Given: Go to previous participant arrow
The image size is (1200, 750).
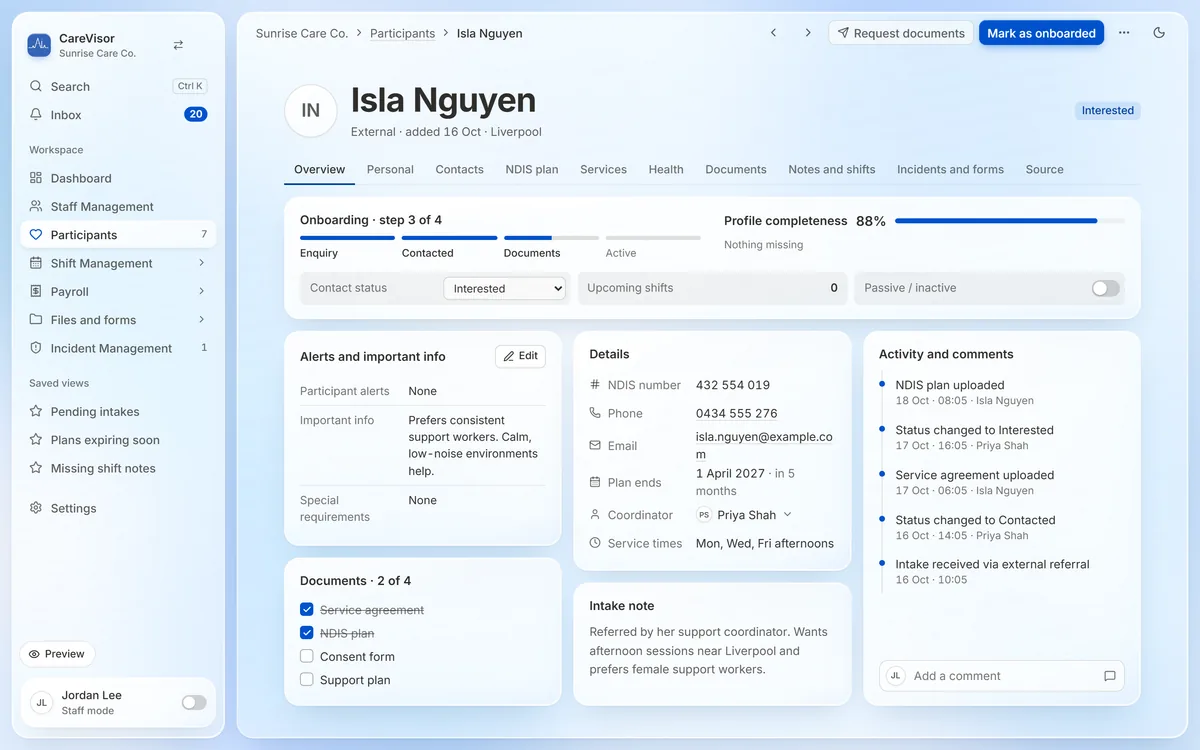Looking at the screenshot, I should (773, 33).
